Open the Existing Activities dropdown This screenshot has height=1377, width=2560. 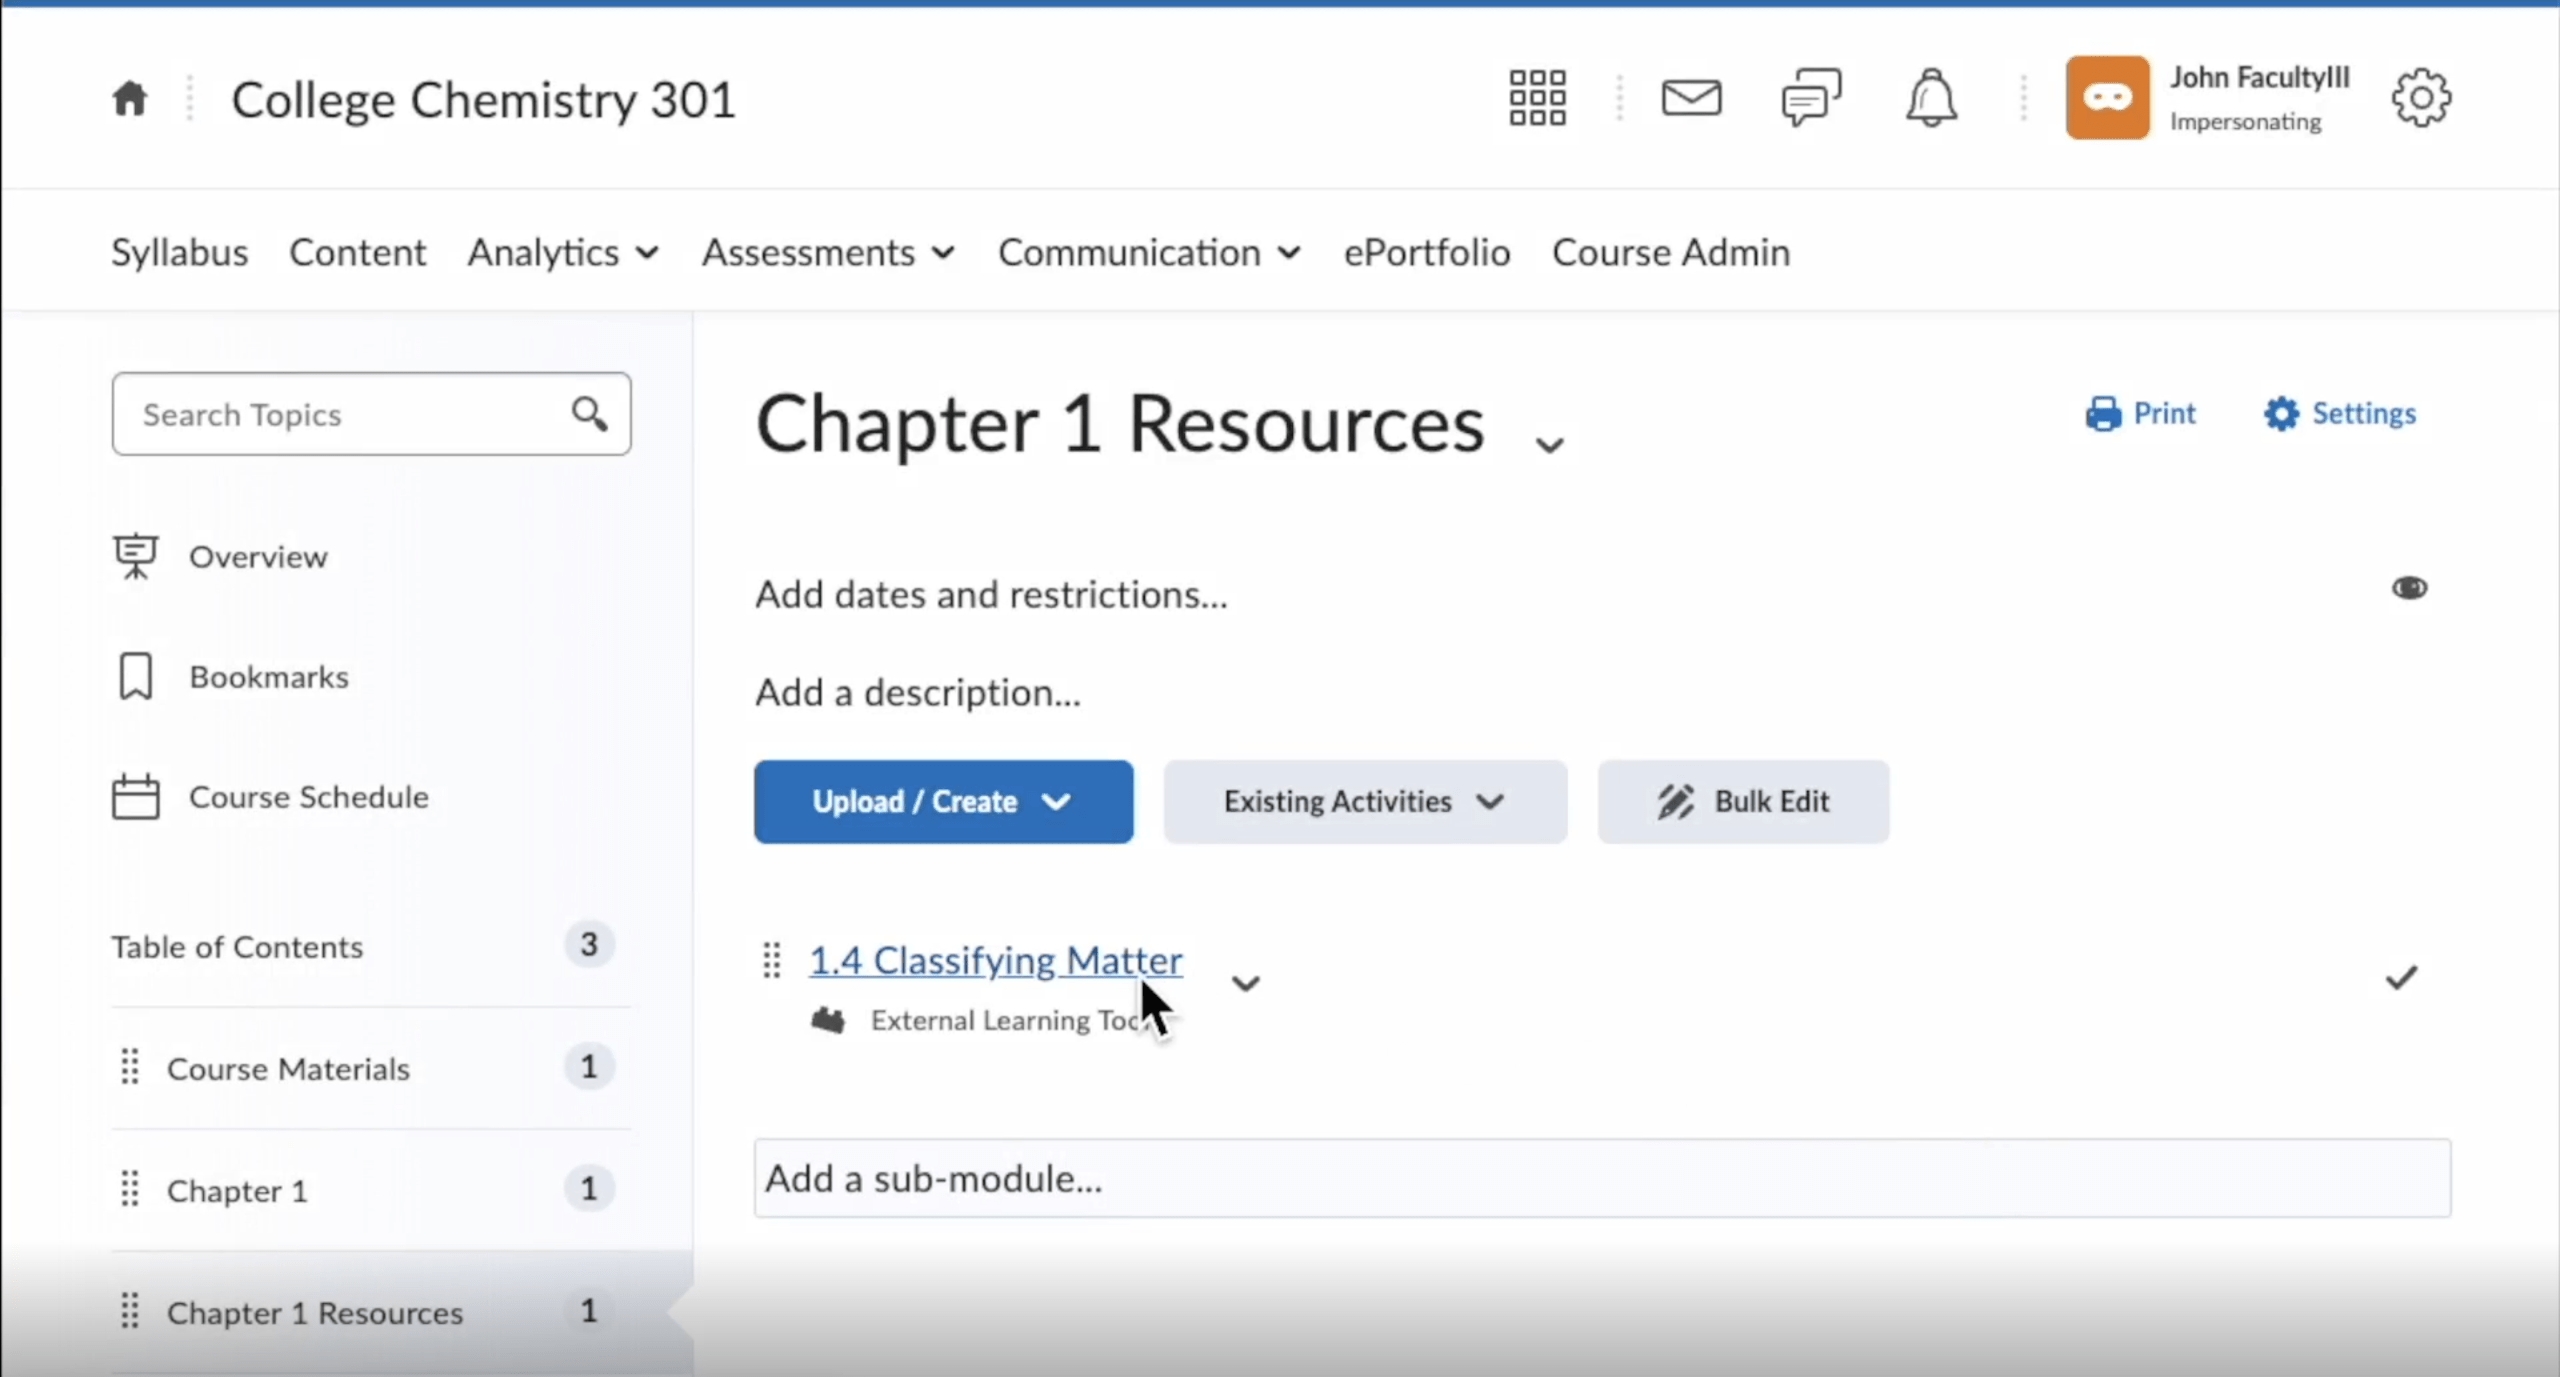1364,801
